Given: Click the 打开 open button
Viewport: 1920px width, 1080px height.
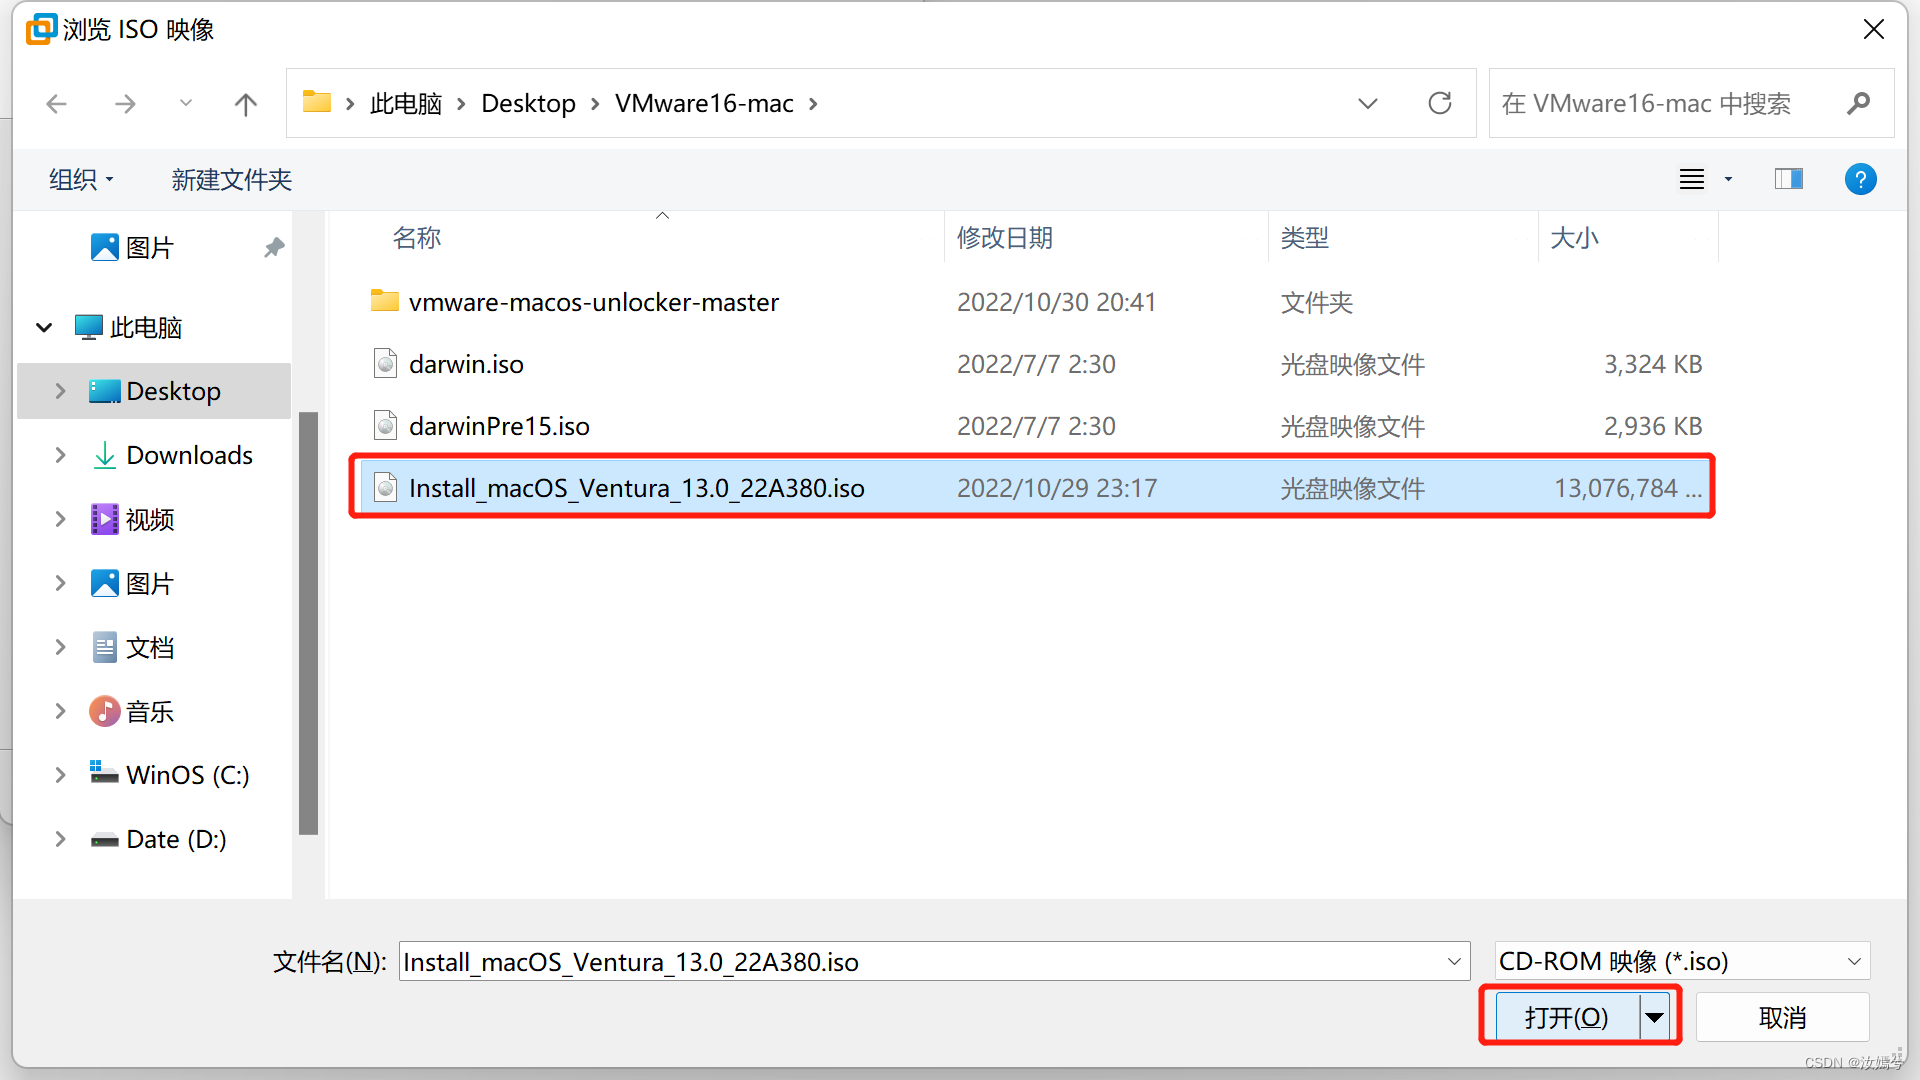Looking at the screenshot, I should [x=1571, y=1017].
